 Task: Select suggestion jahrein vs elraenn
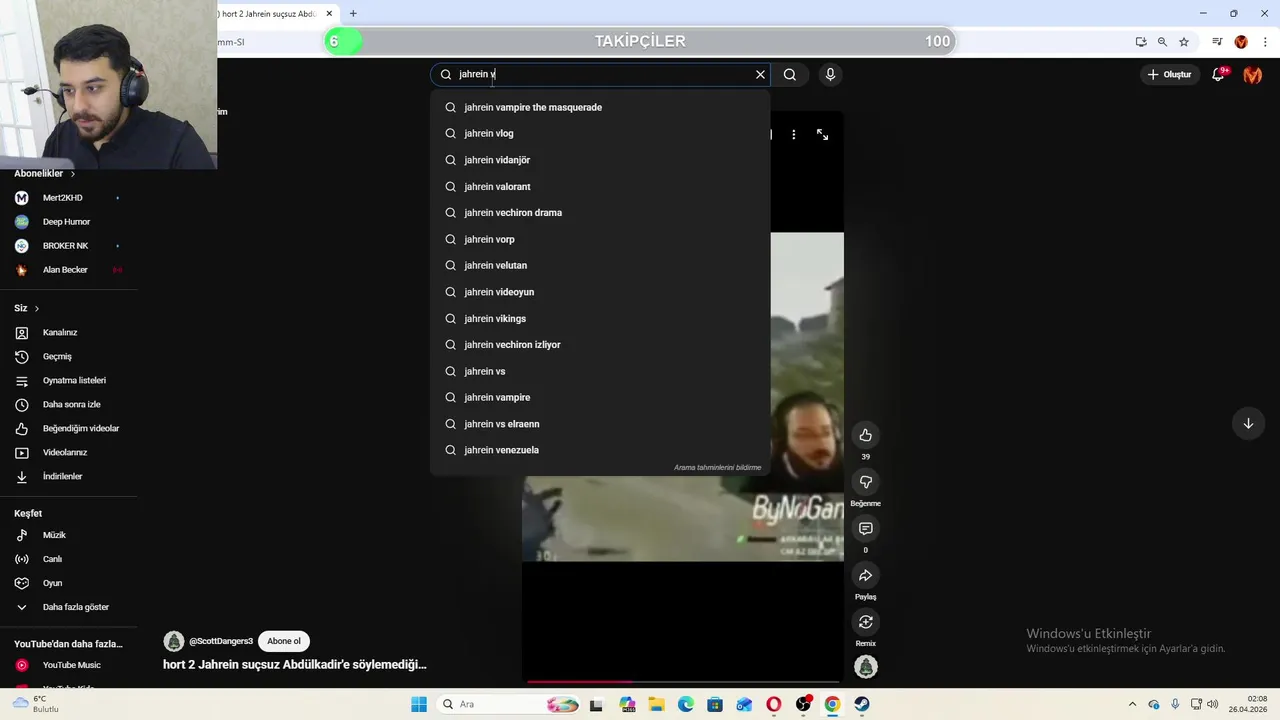(x=600, y=424)
